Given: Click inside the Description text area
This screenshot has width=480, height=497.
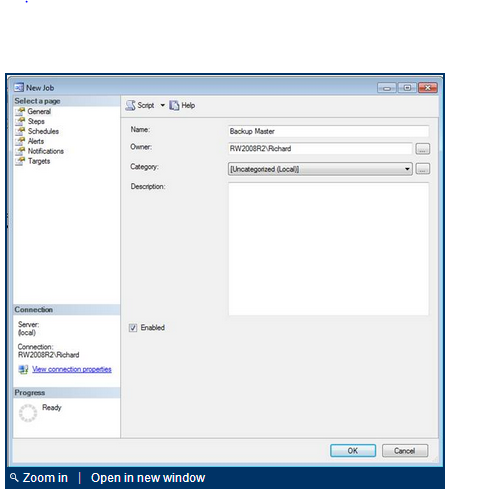Looking at the screenshot, I should tap(329, 249).
